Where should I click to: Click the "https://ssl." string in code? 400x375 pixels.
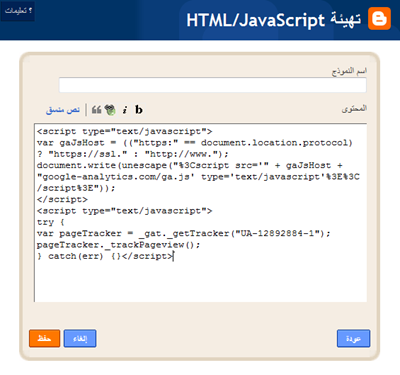[88, 154]
